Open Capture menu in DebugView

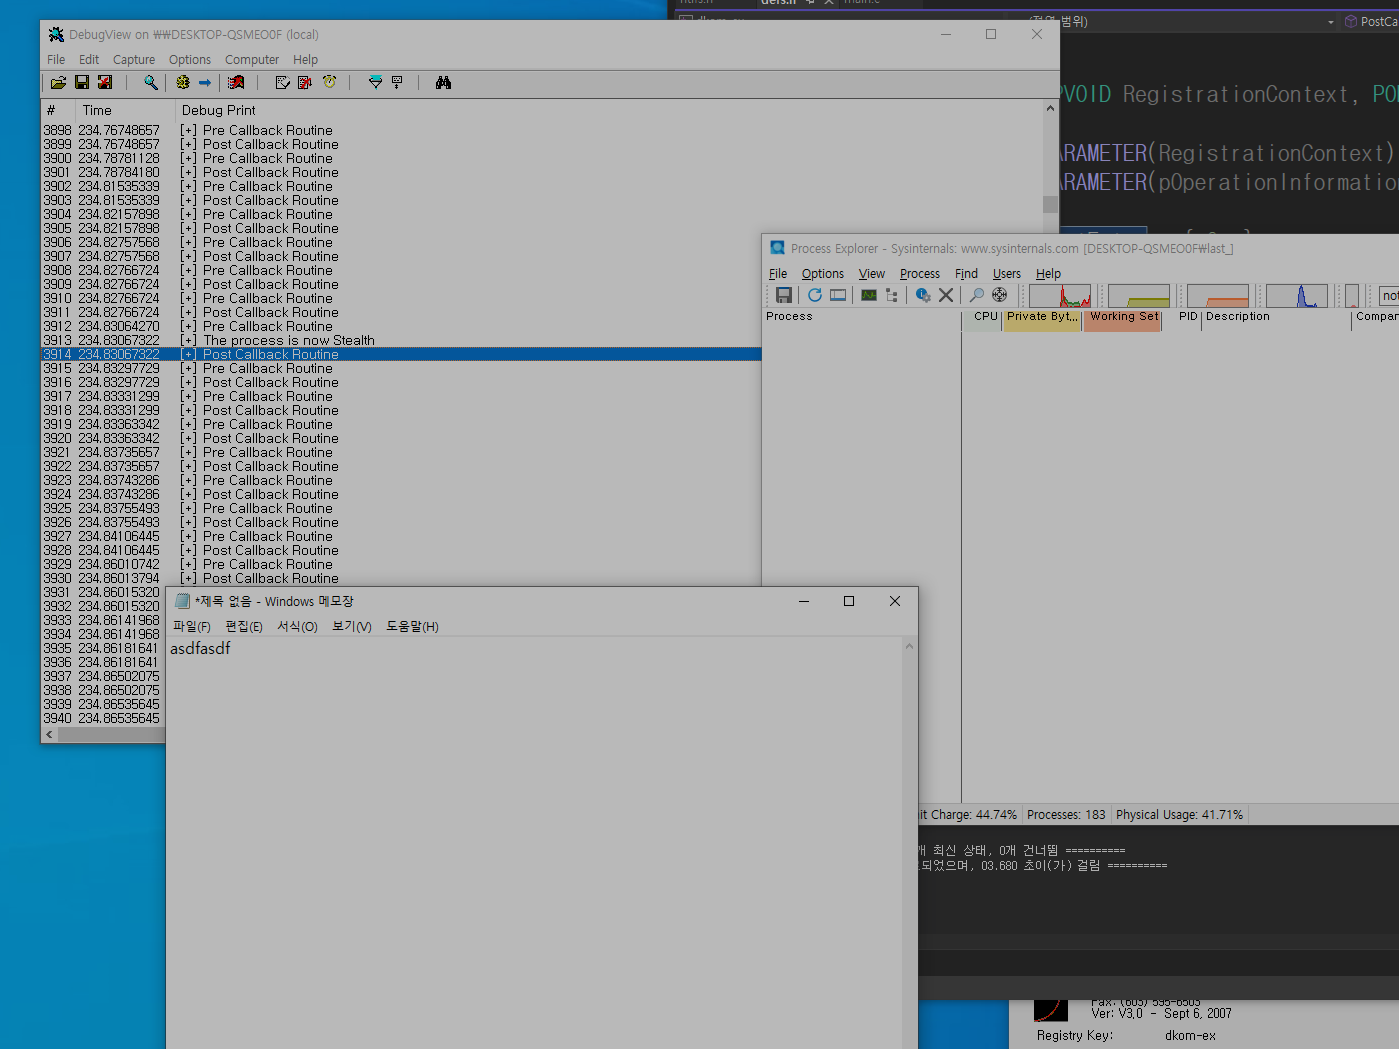pos(134,60)
